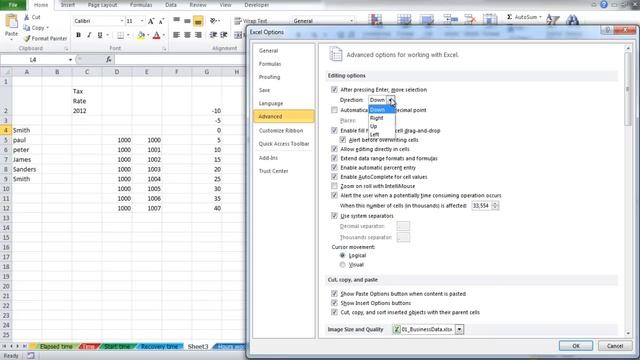This screenshot has height=360, width=640.
Task: Click the Borders icon
Action: click(x=120, y=36)
